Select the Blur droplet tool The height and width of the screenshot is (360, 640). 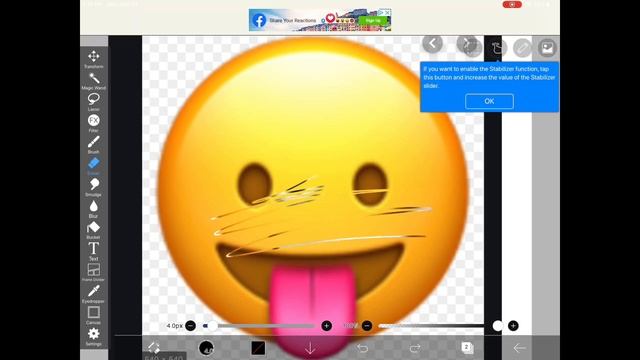93,209
